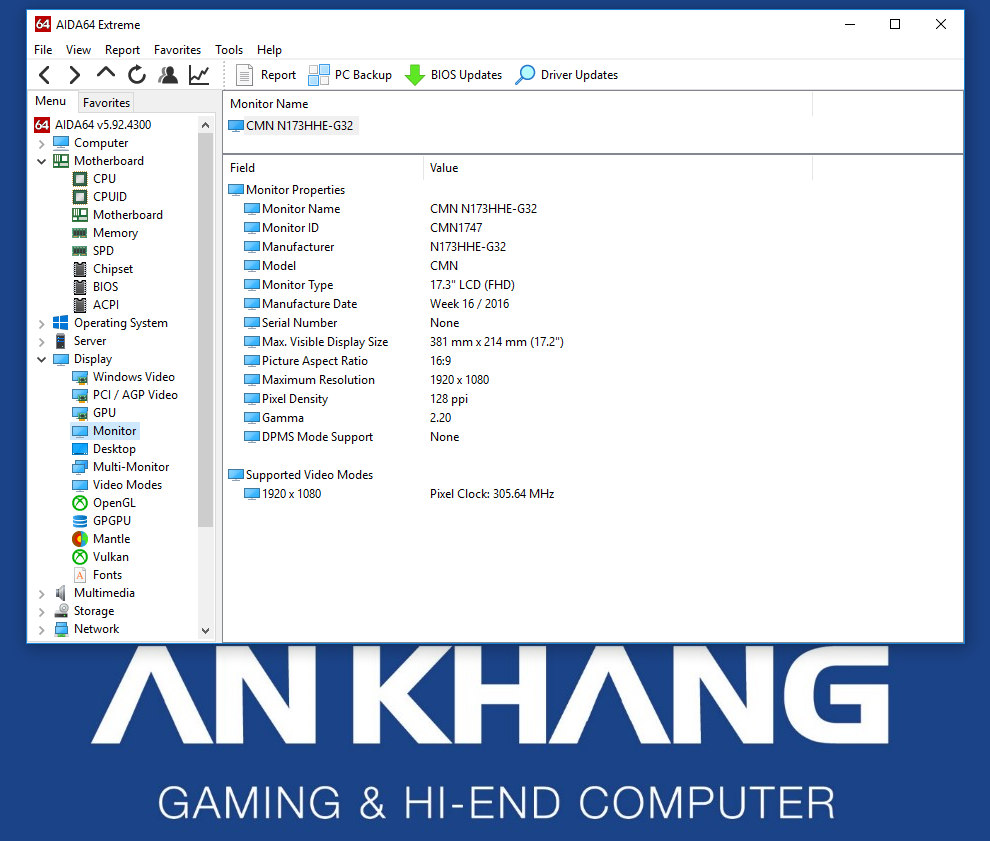Click the sidebar scrollbar down arrow
This screenshot has width=990, height=841.
[x=205, y=630]
